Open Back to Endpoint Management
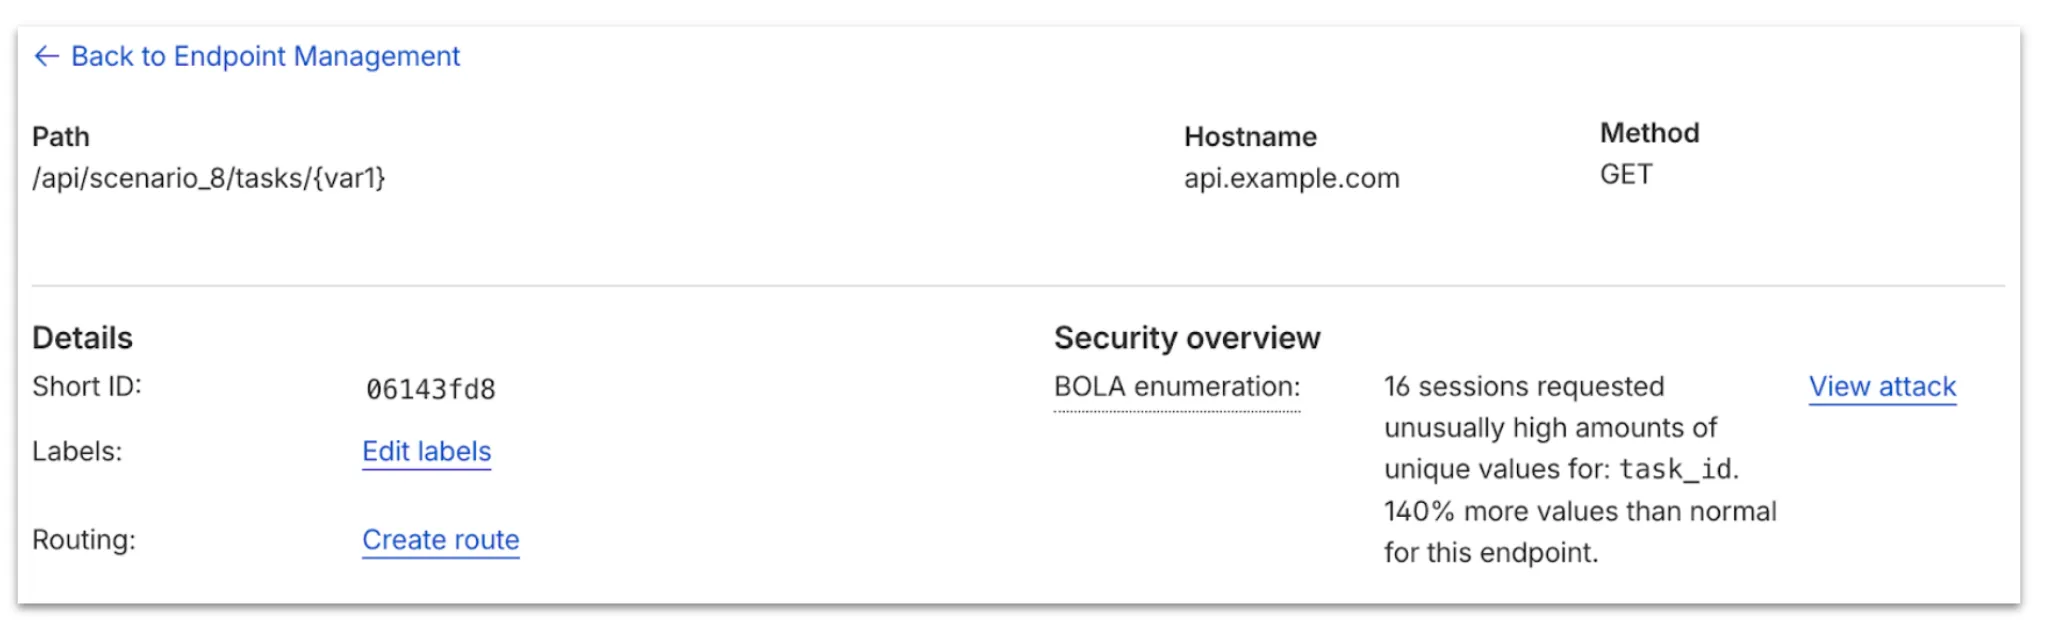This screenshot has height=630, width=2050. tap(265, 57)
